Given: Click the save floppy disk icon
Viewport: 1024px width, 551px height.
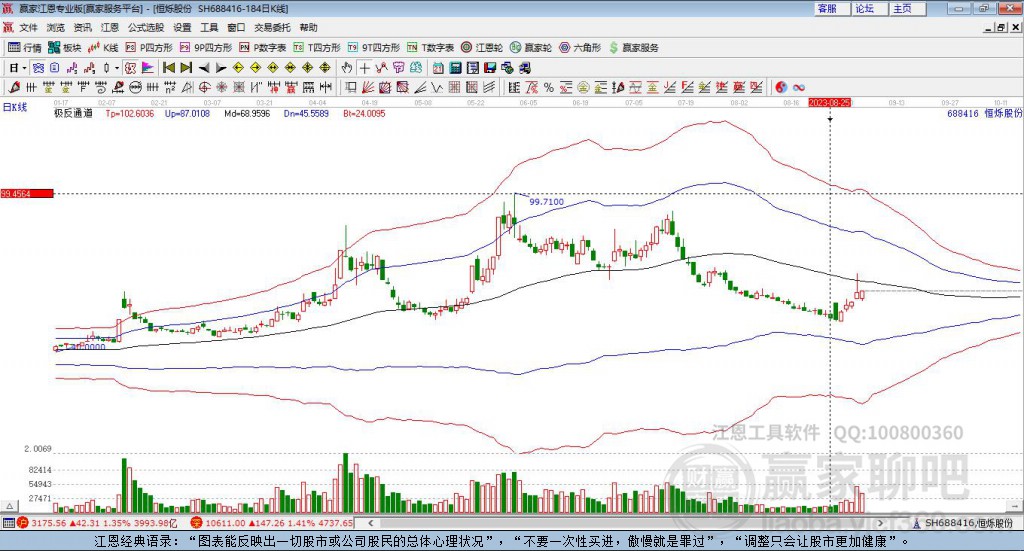Looking at the screenshot, I should point(490,68).
